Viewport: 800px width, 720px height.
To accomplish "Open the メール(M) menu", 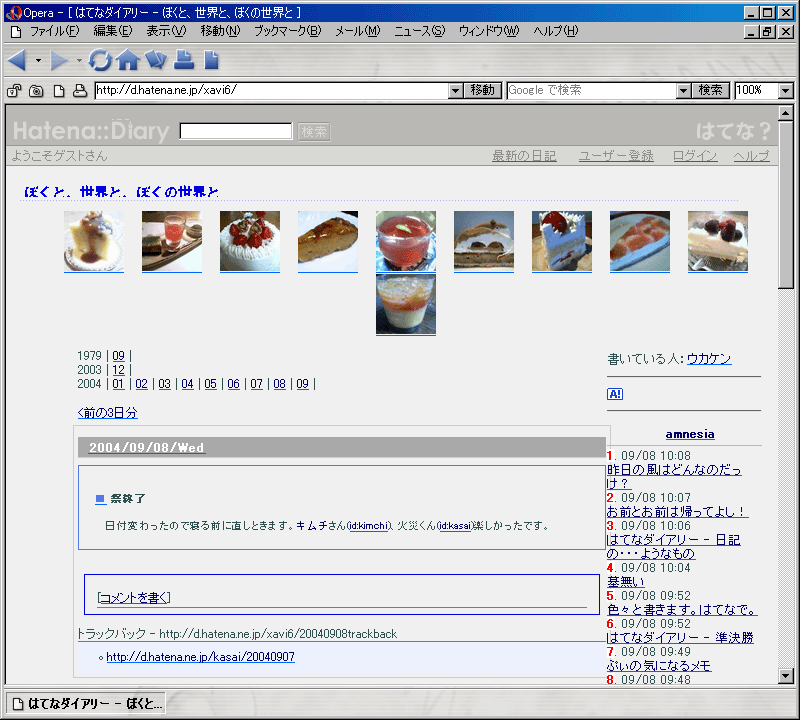I will tap(358, 31).
